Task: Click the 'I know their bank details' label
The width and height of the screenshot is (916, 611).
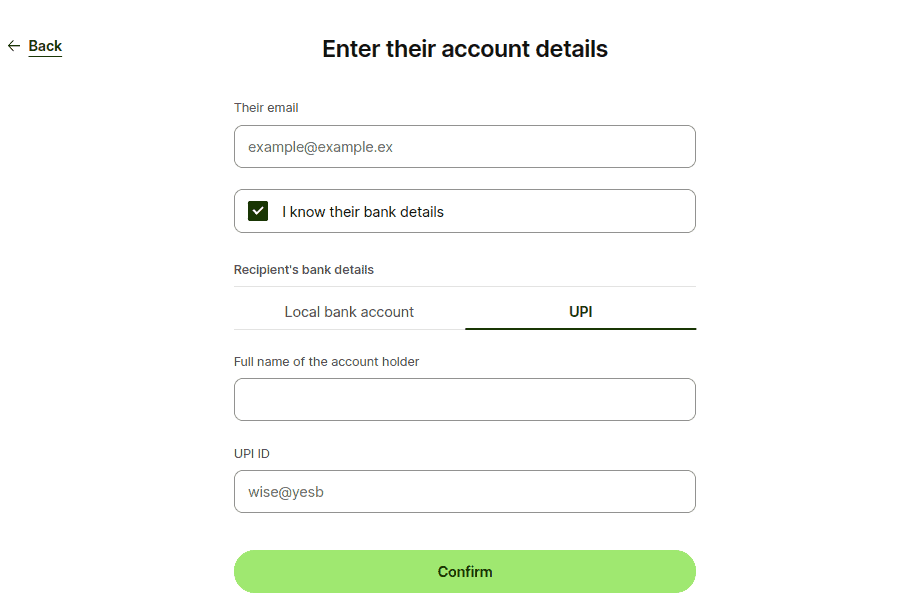Action: (x=363, y=212)
